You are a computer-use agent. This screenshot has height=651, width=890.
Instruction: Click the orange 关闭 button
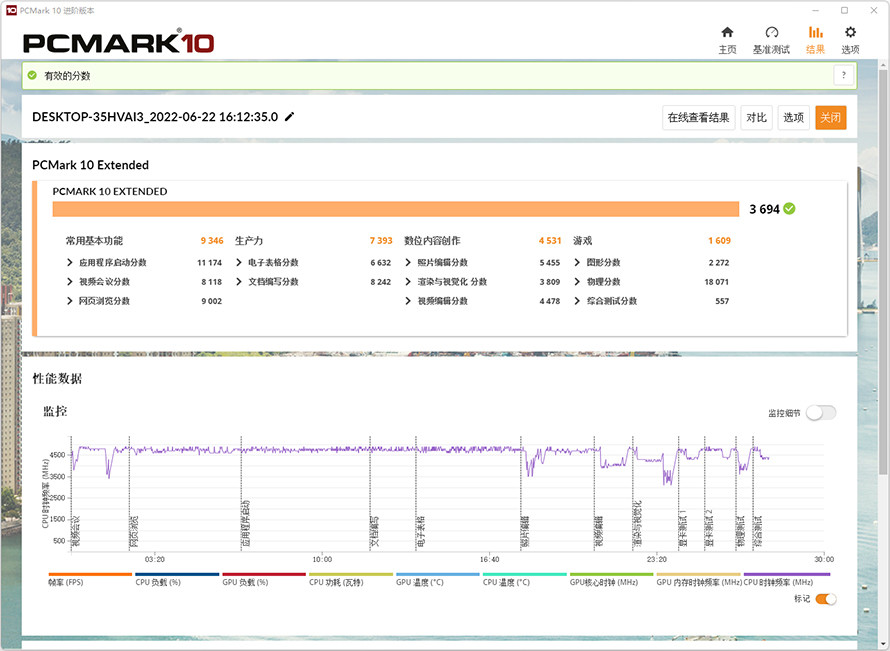[x=830, y=117]
